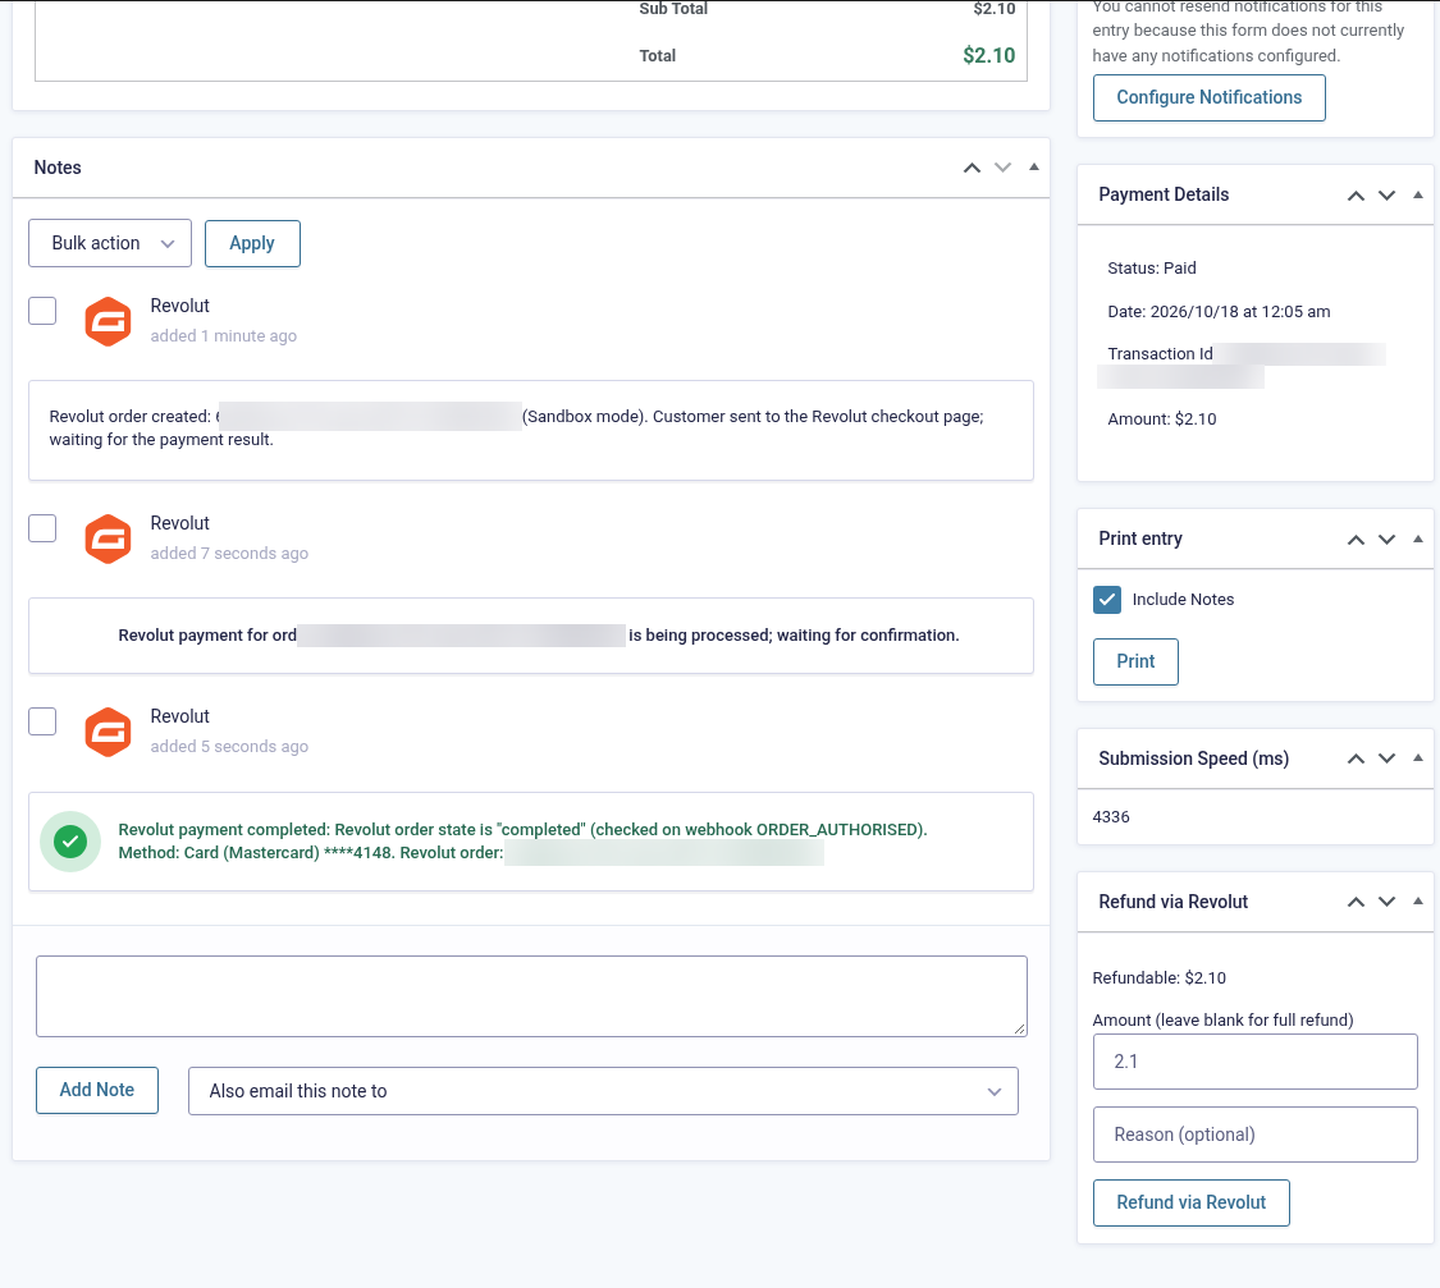Click the Gravity Forms icon on the 1 minute ago note
Viewport: 1440px width, 1288px height.
click(108, 321)
